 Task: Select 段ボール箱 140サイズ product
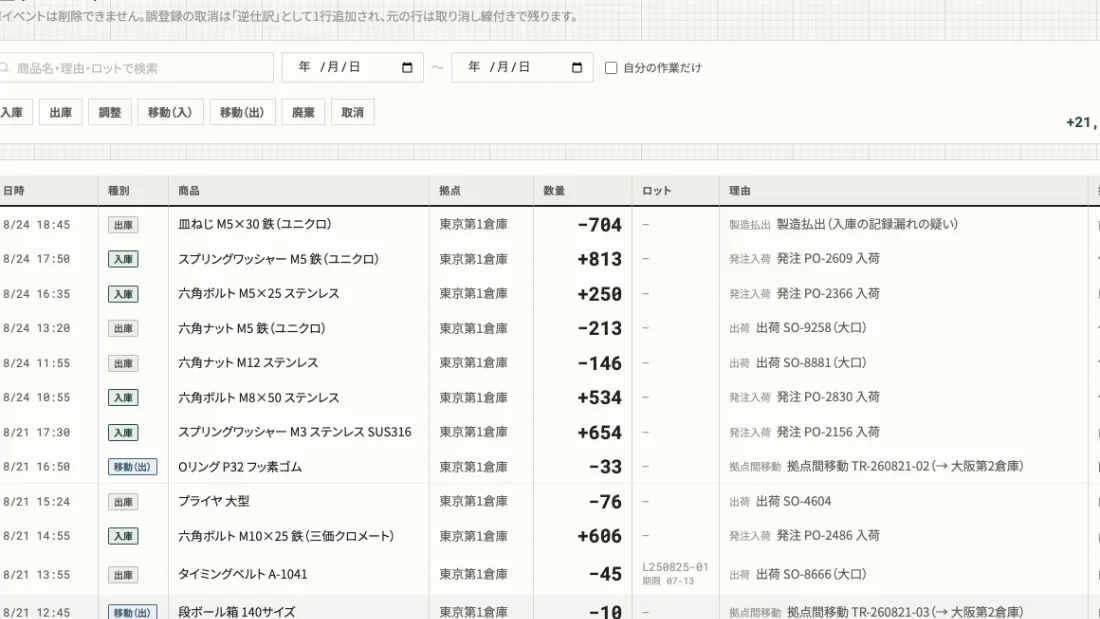(x=236, y=612)
